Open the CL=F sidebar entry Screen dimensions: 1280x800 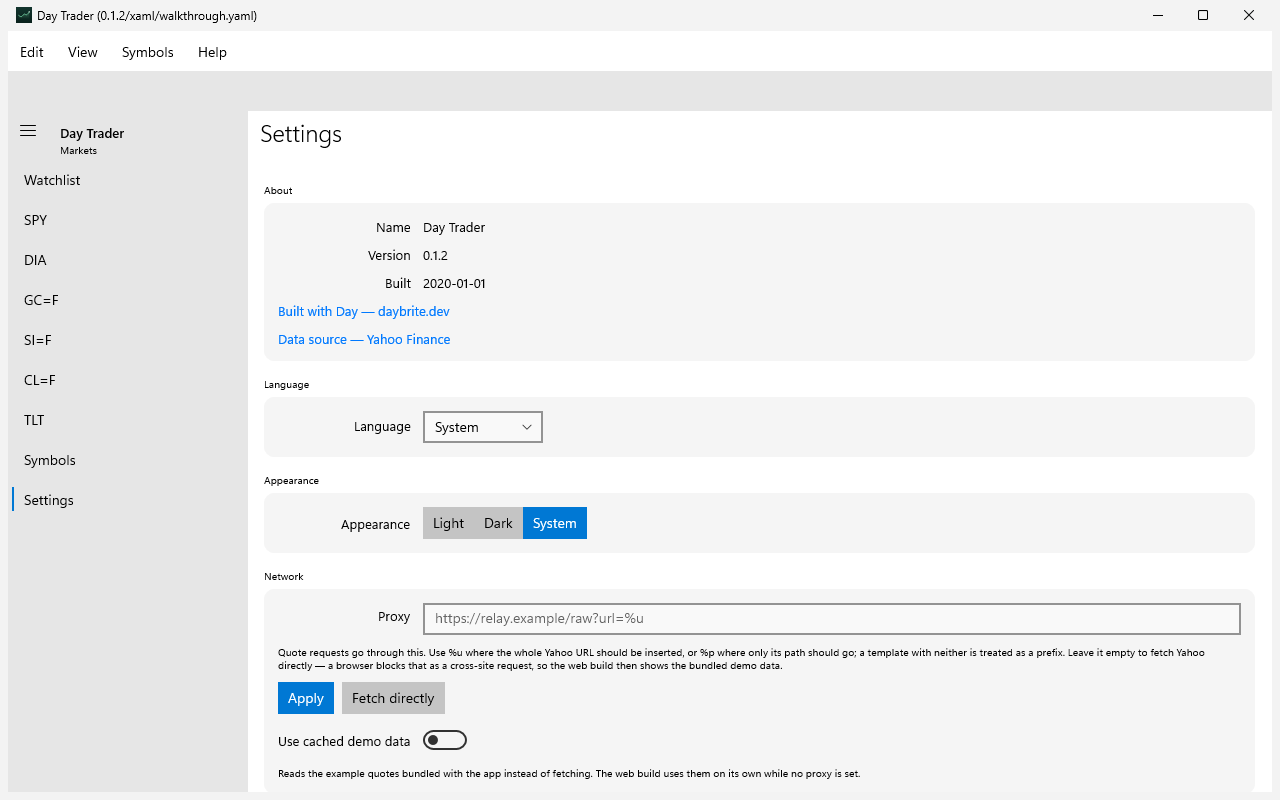128,380
